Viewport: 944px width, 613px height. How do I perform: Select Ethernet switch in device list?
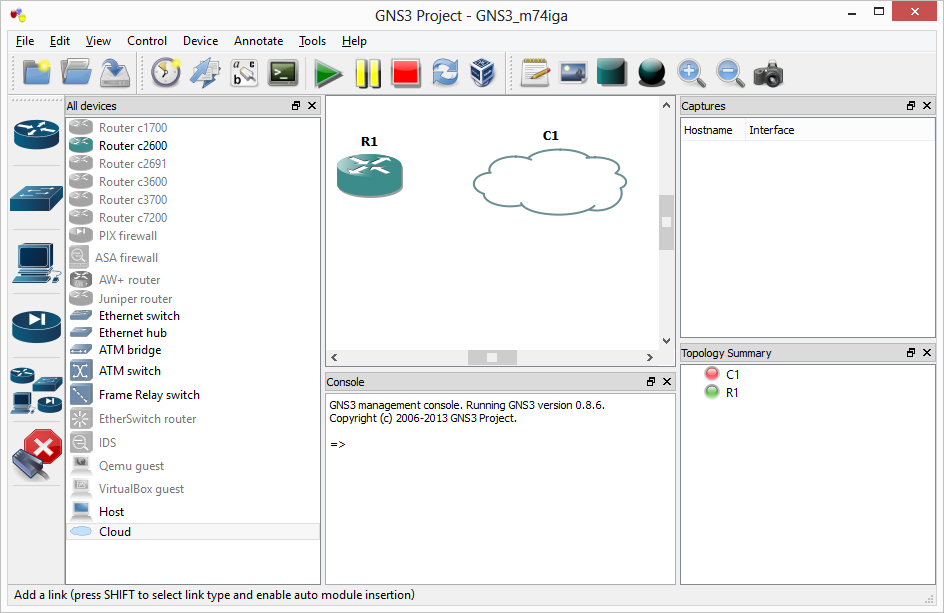click(193, 316)
